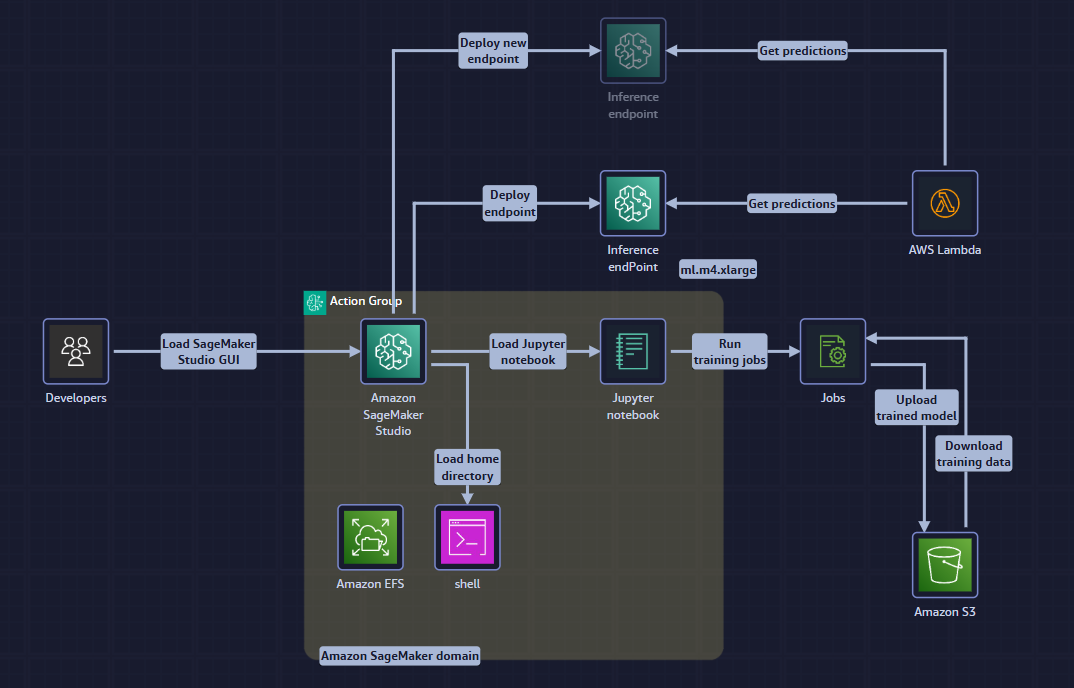Select the Inference endPoint node icon

[633, 204]
